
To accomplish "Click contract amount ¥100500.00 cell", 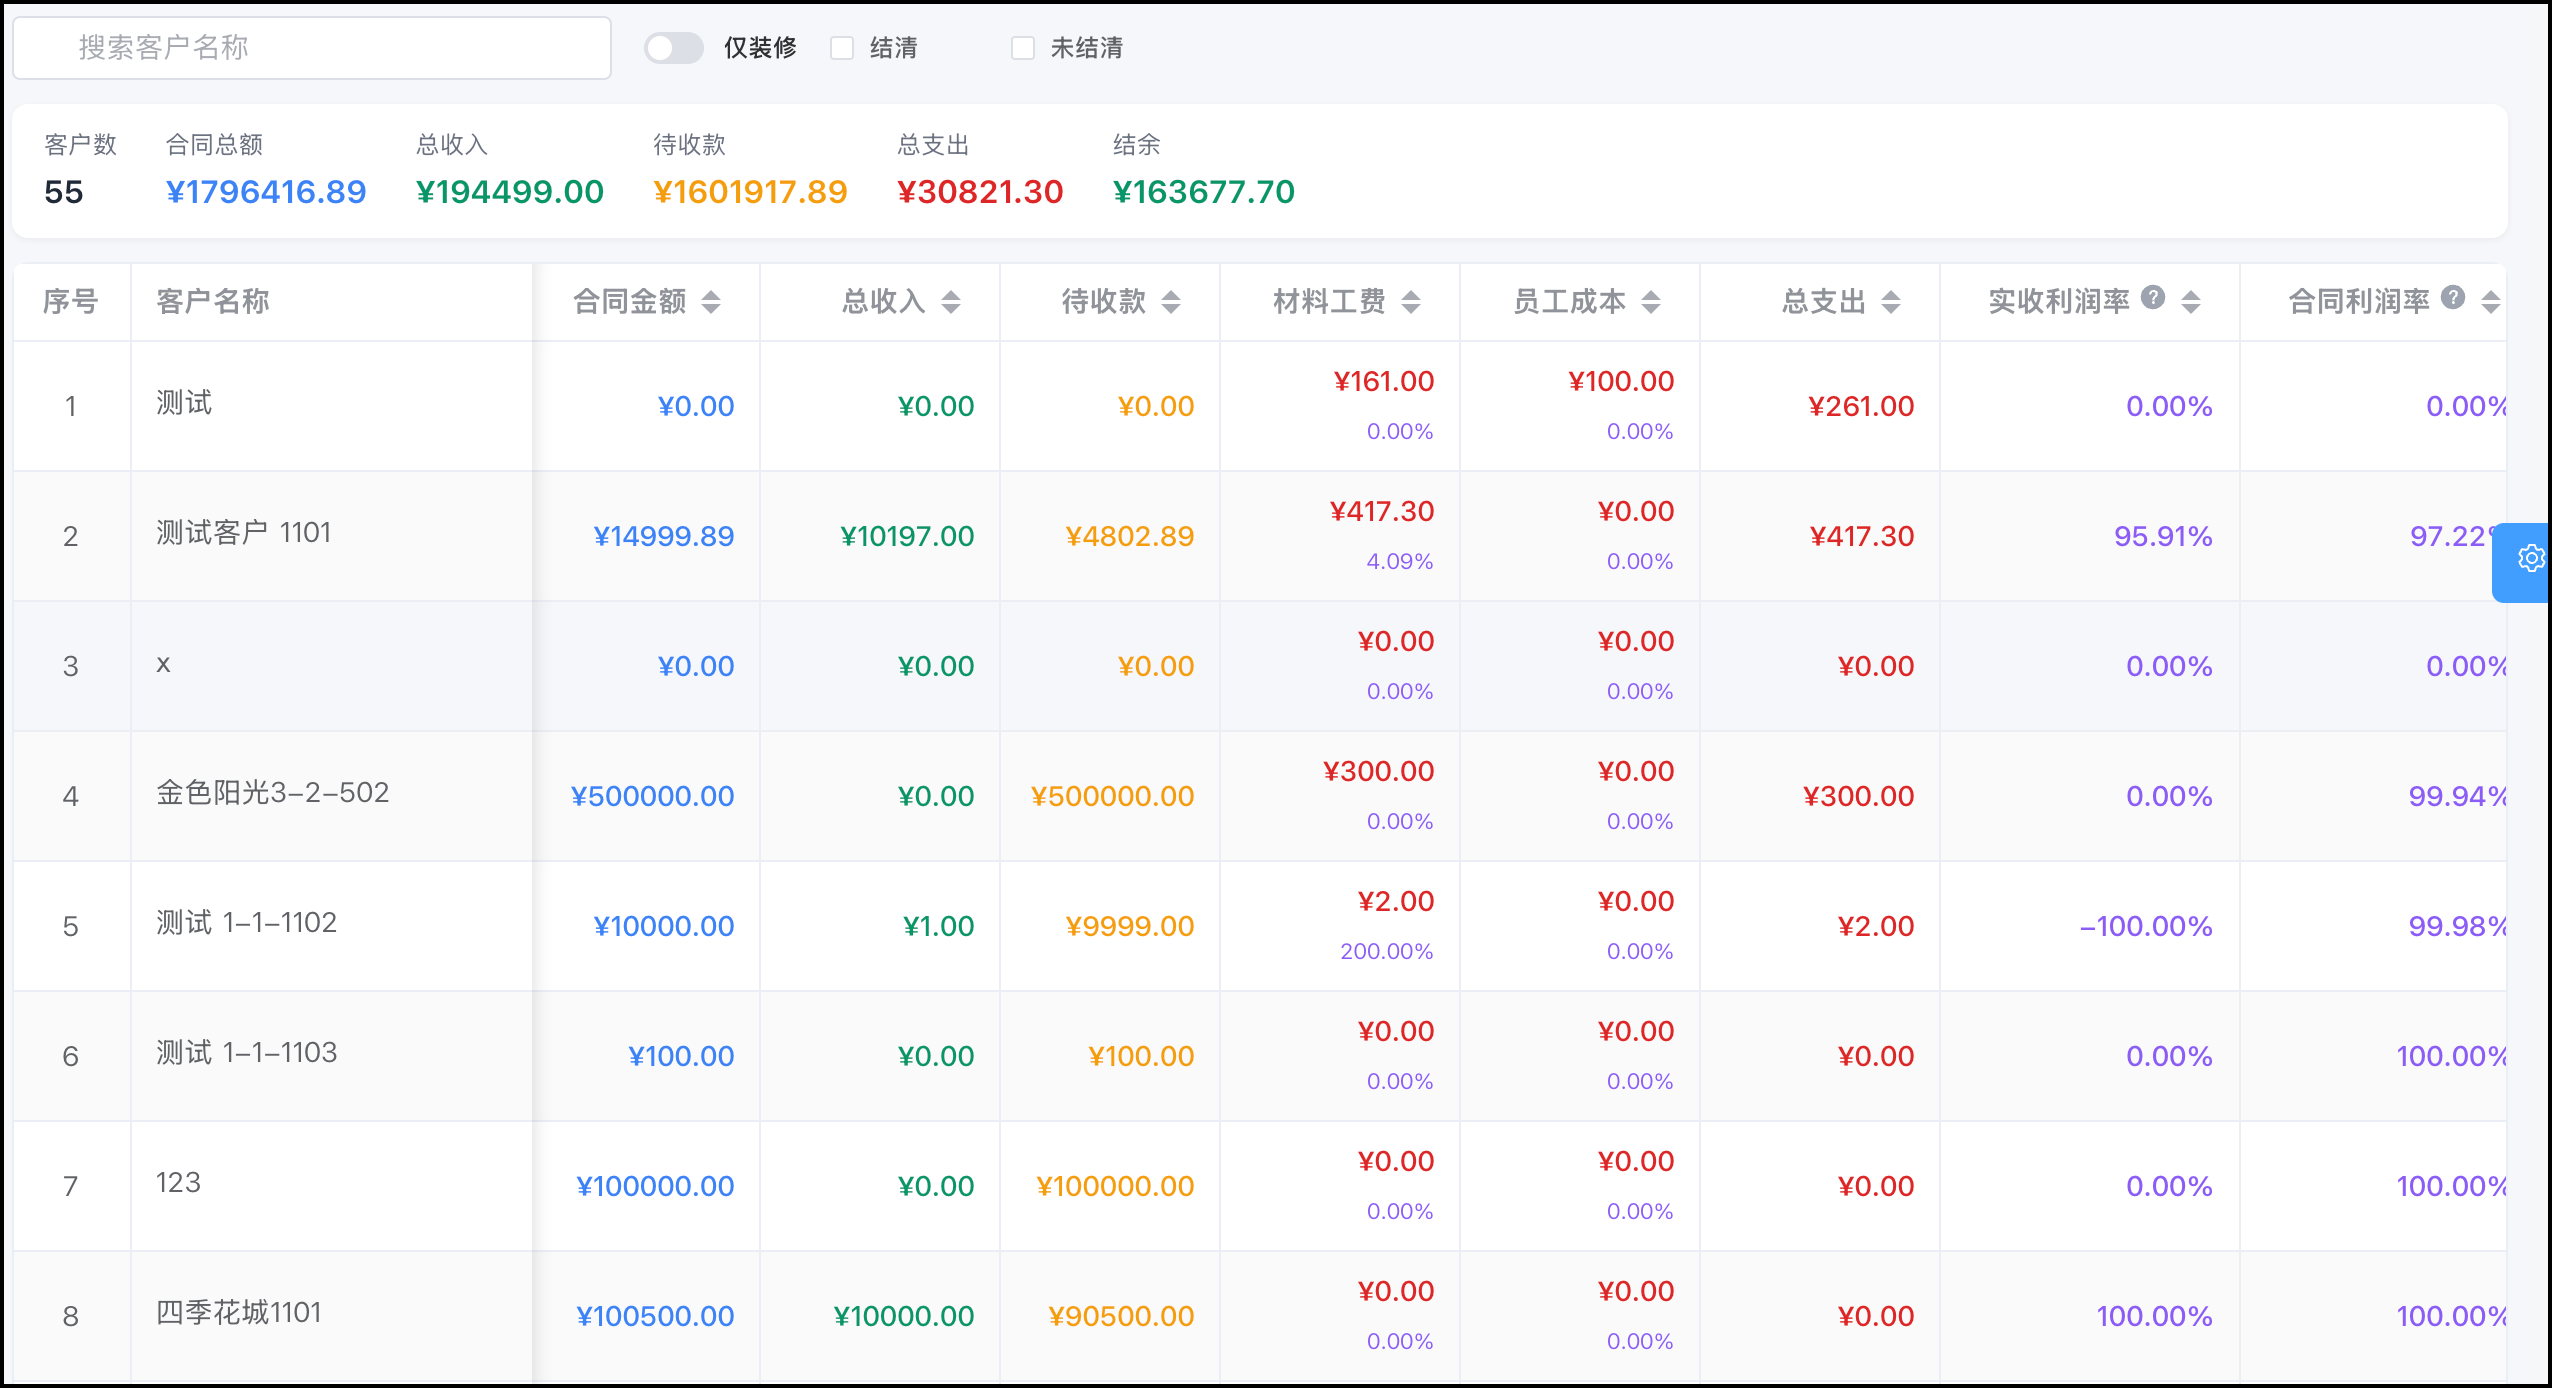I will 655,1317.
